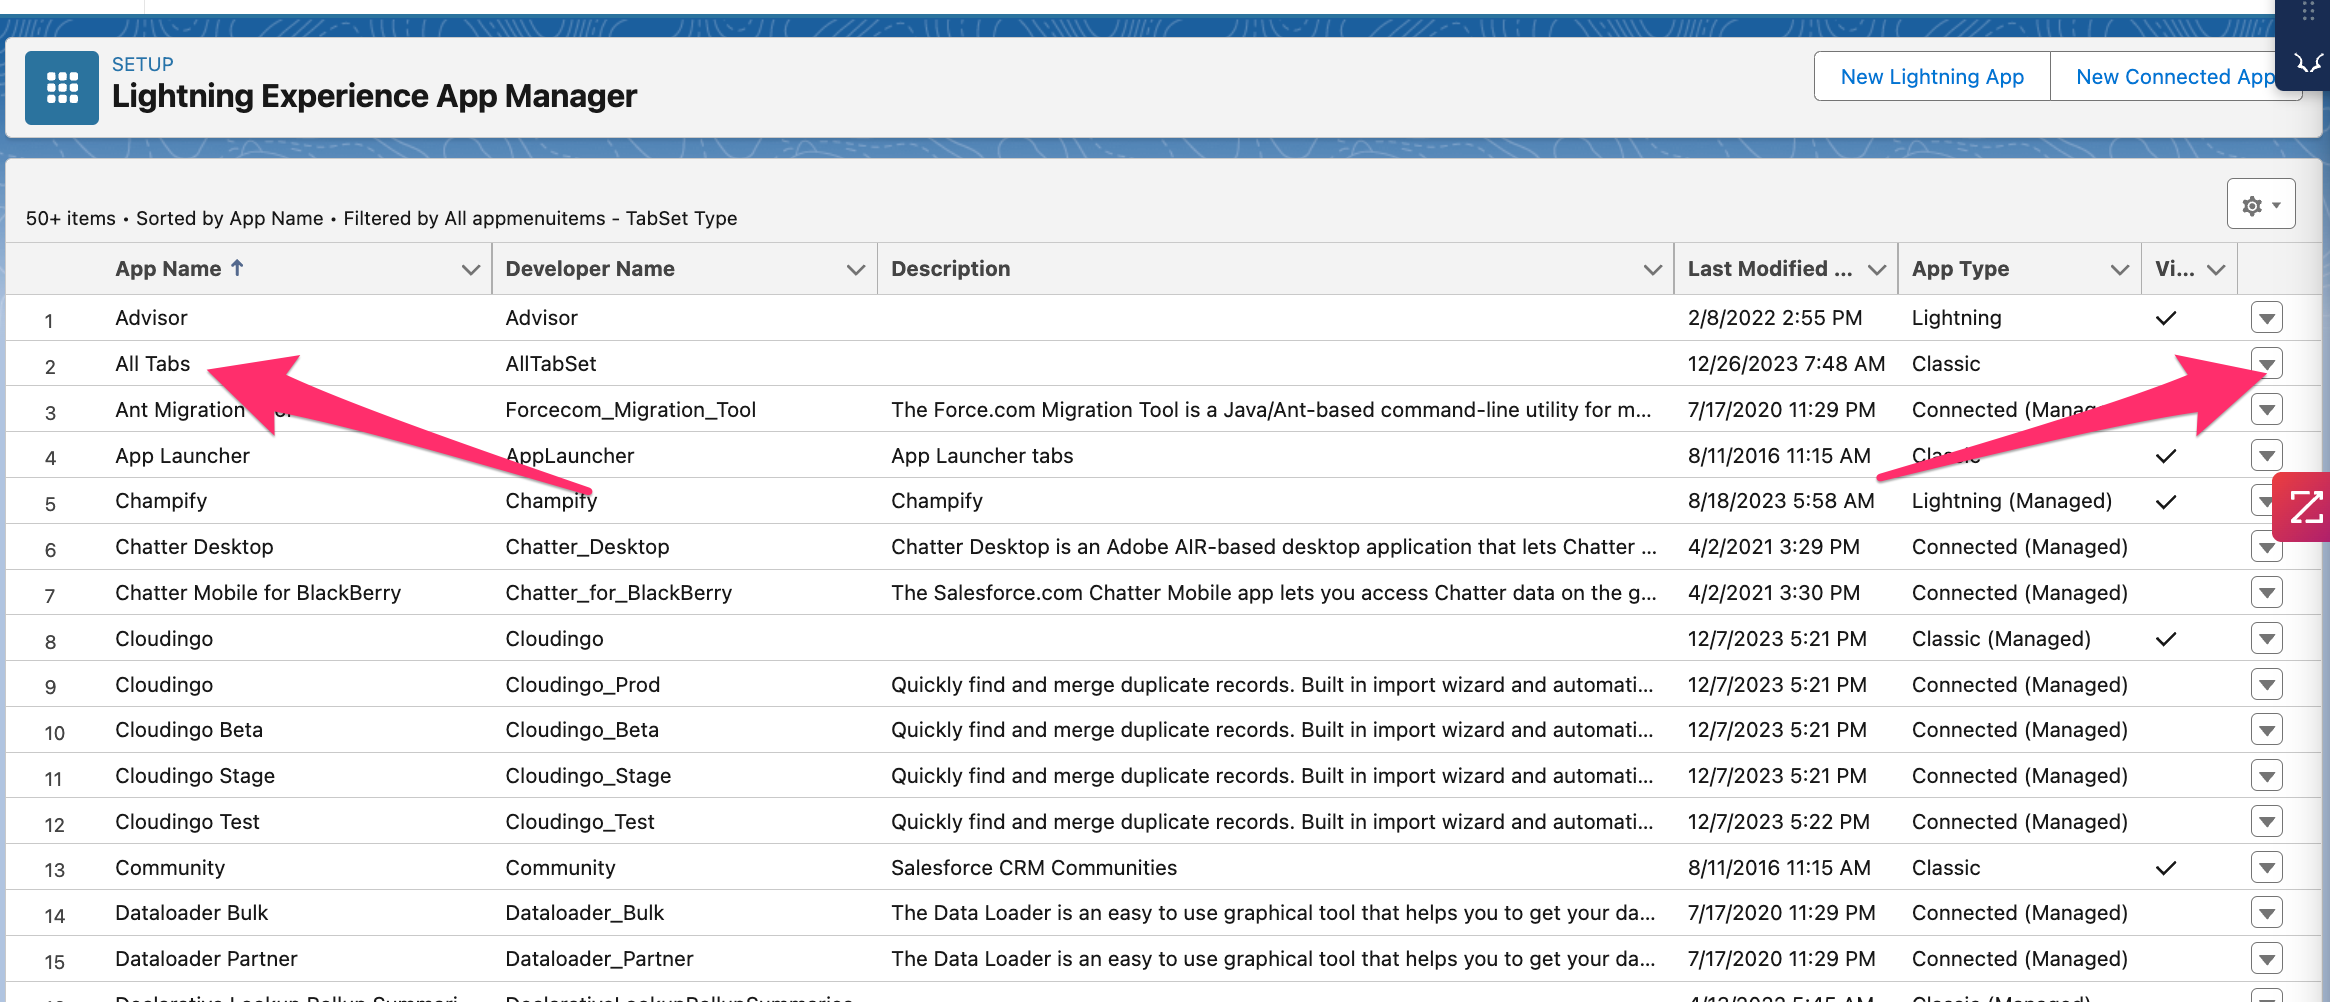Expand the Last Modified column menu chevron
The width and height of the screenshot is (2330, 1002).
[x=1876, y=270]
